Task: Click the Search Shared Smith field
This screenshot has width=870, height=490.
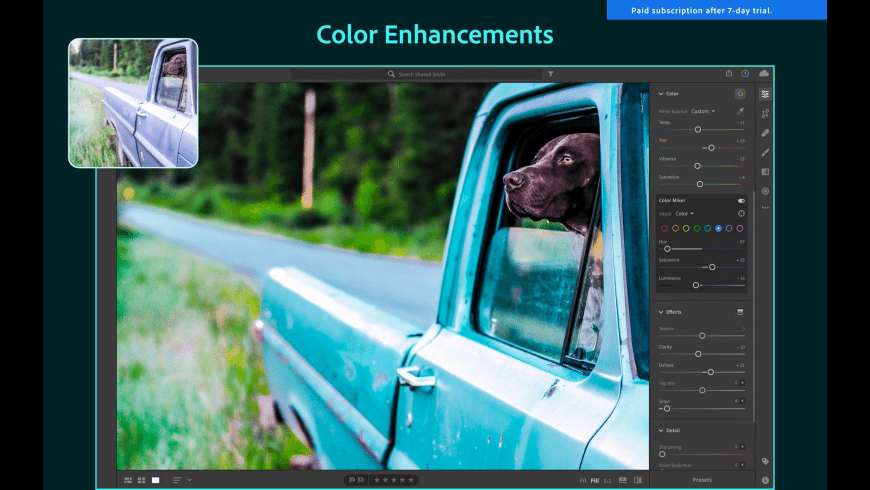Action: click(416, 74)
